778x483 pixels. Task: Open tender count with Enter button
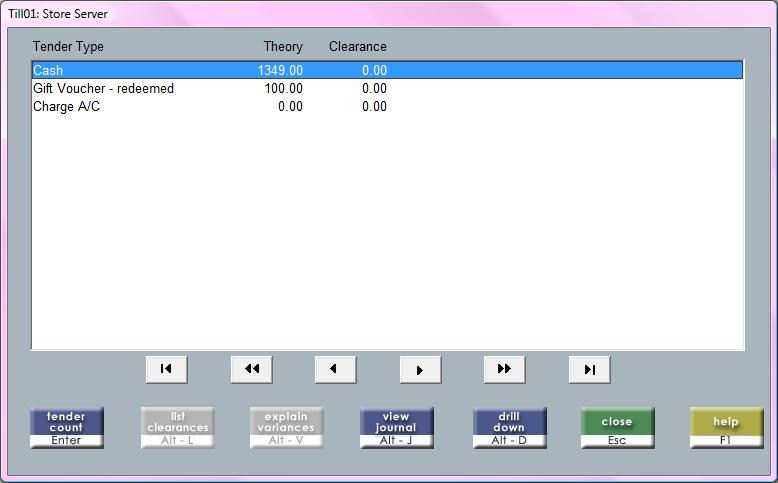point(66,428)
